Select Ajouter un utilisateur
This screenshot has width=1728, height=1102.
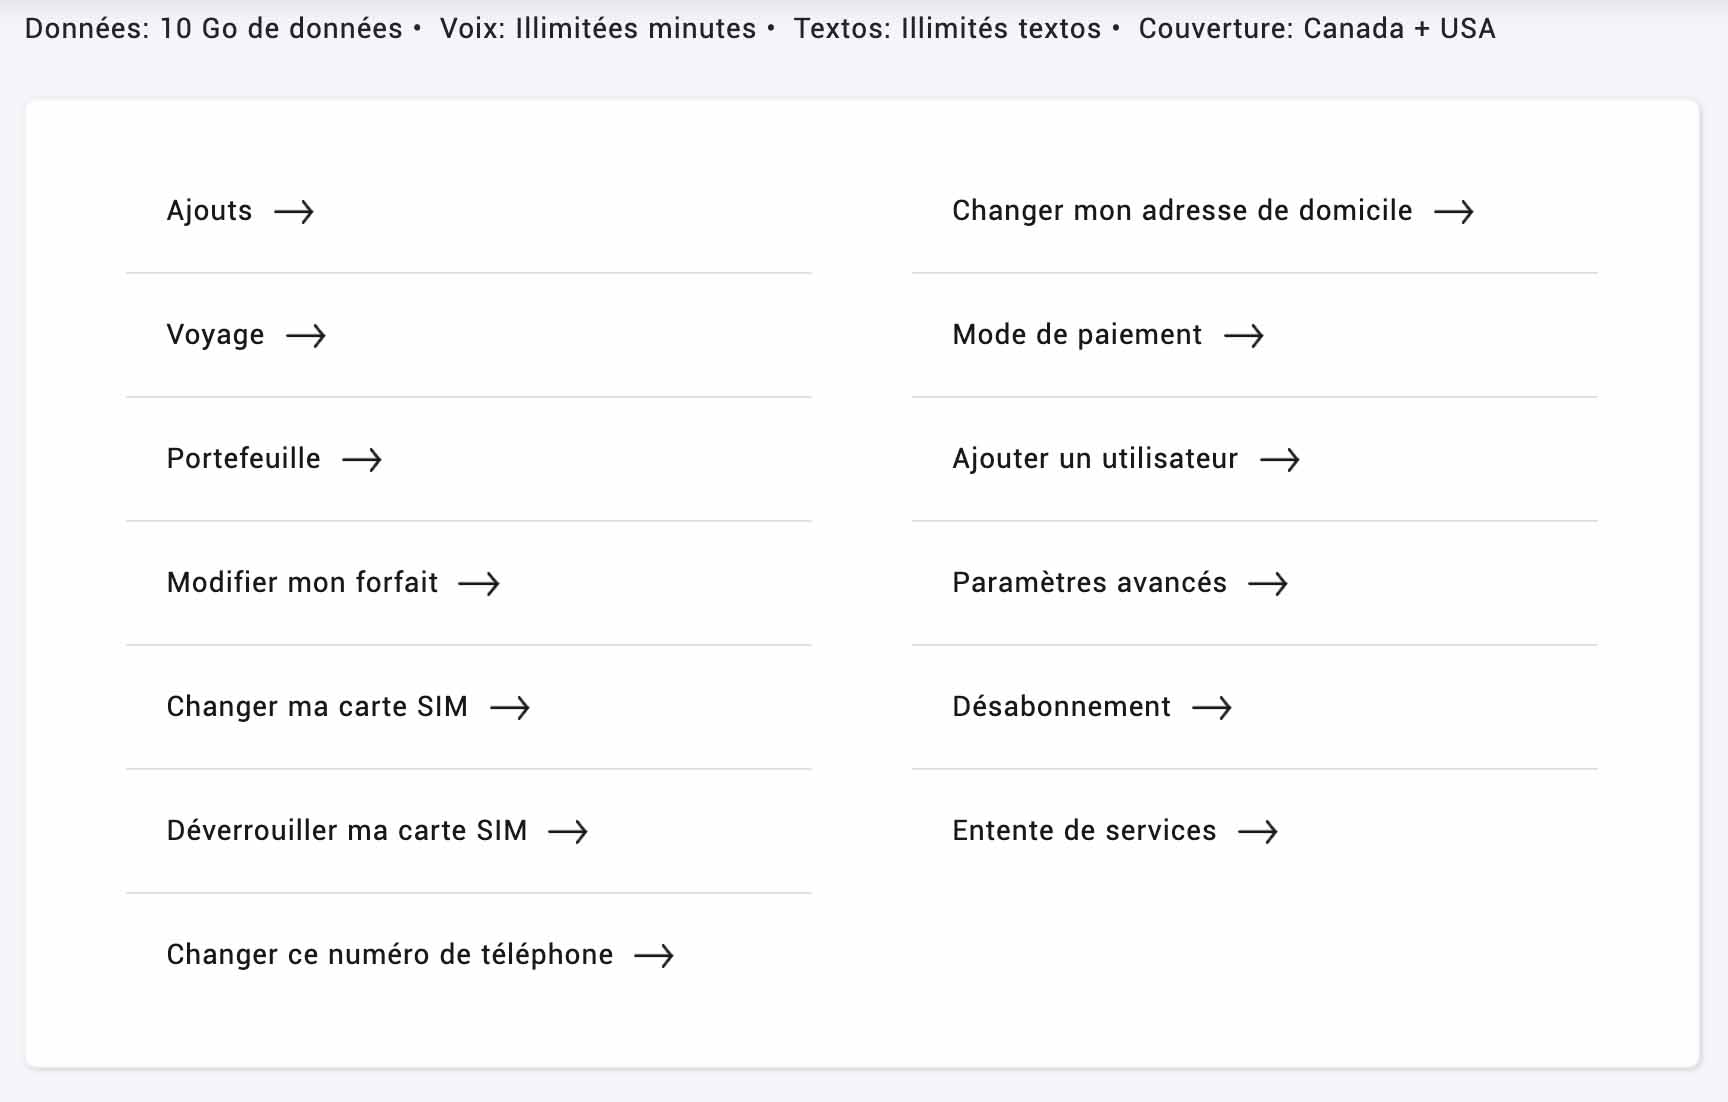pyautogui.click(x=1126, y=459)
